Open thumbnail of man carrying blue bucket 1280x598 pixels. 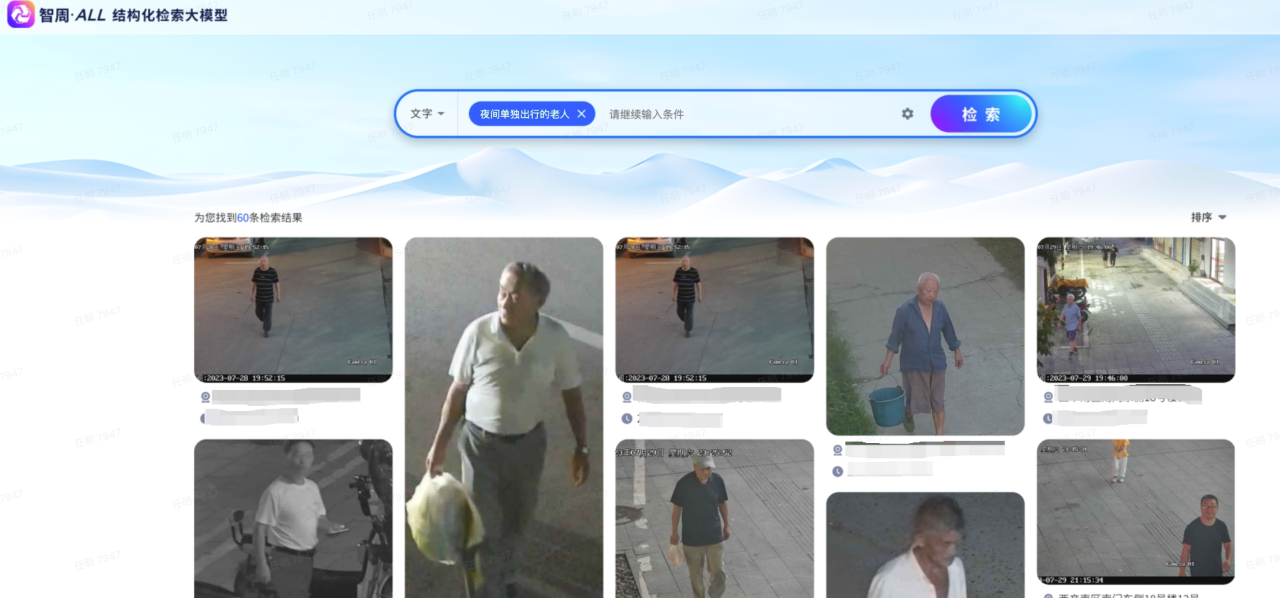(x=925, y=336)
